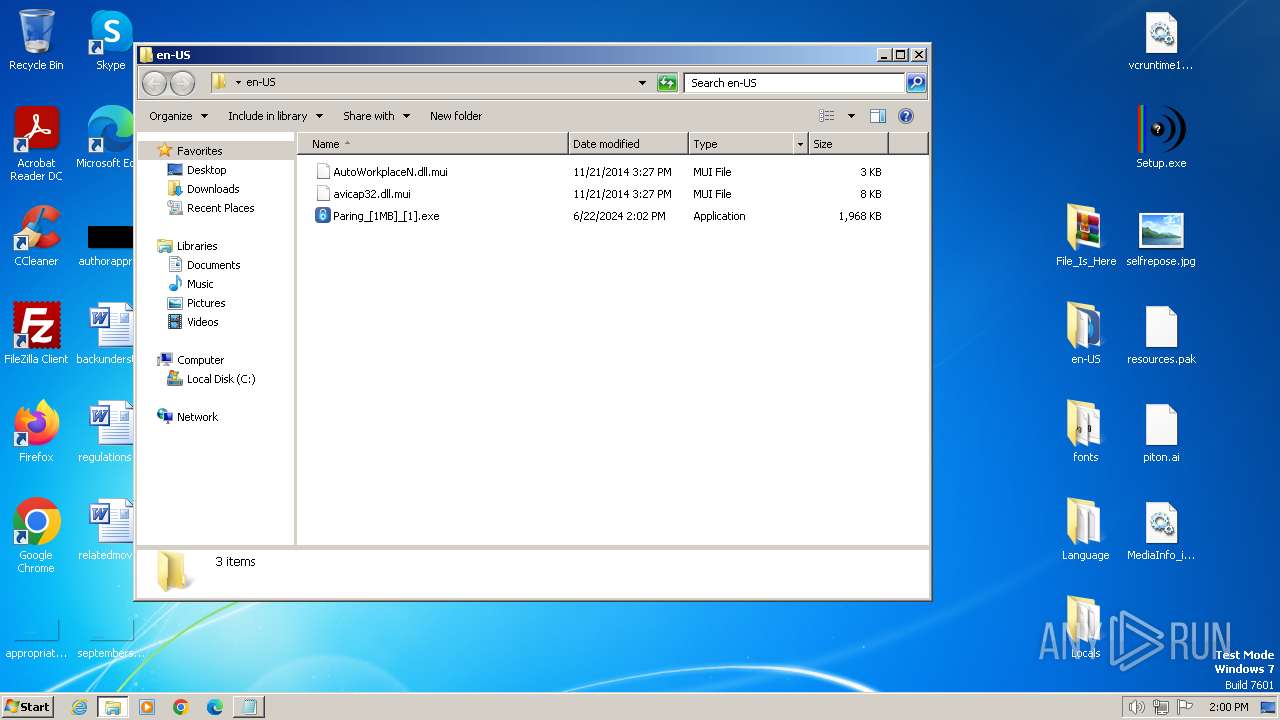Select avicap32.dll.mui file icon

[323, 194]
